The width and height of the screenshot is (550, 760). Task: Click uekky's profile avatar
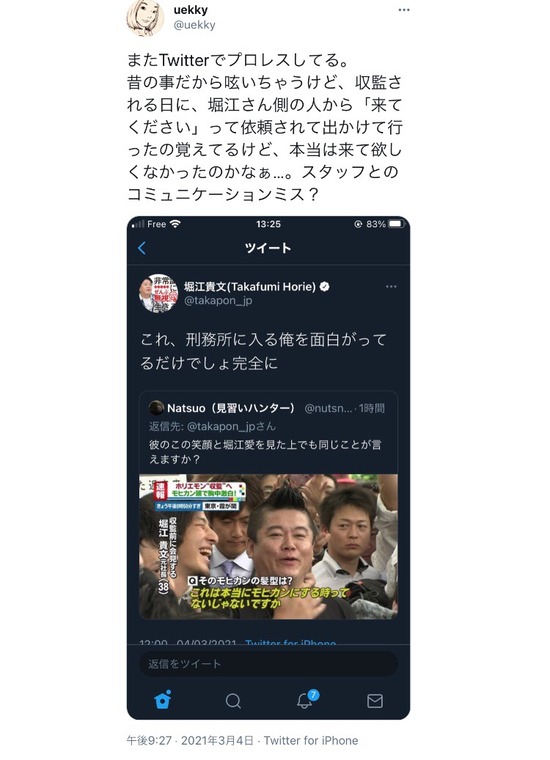coord(145,18)
